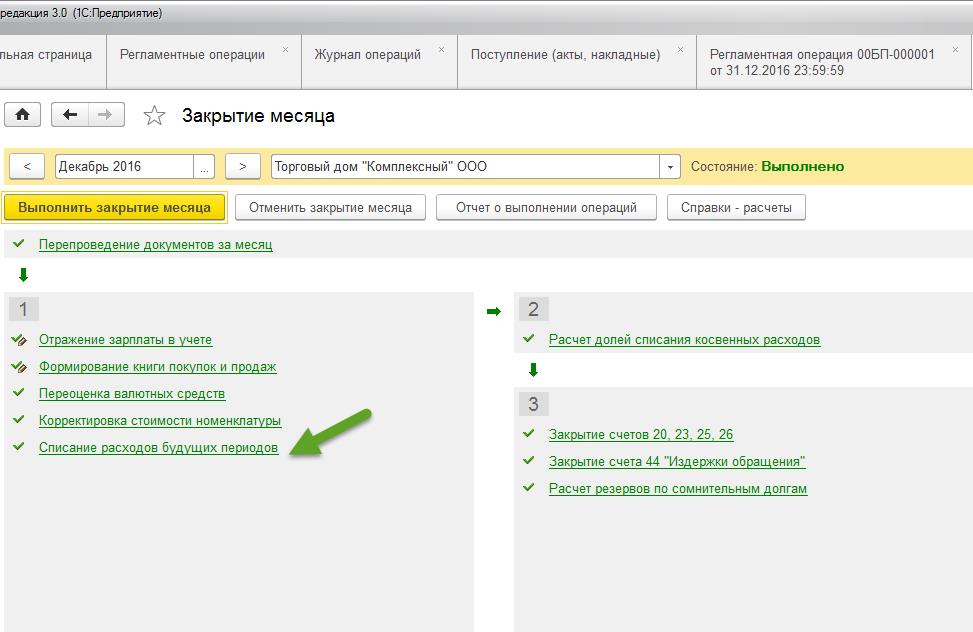Image resolution: width=973 pixels, height=632 pixels.
Task: Open Закрытие счета 44 Издержки обращения link
Action: click(x=677, y=461)
